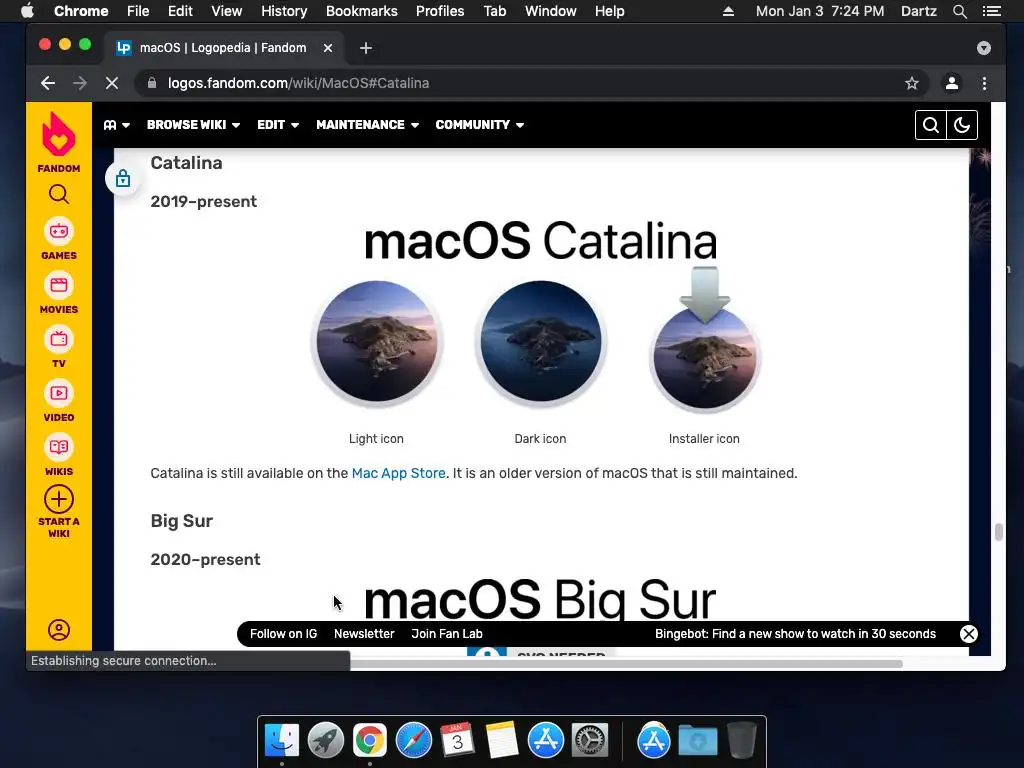This screenshot has width=1024, height=768.
Task: Expand the Logopedia wiki logo dropdown
Action: 116,125
